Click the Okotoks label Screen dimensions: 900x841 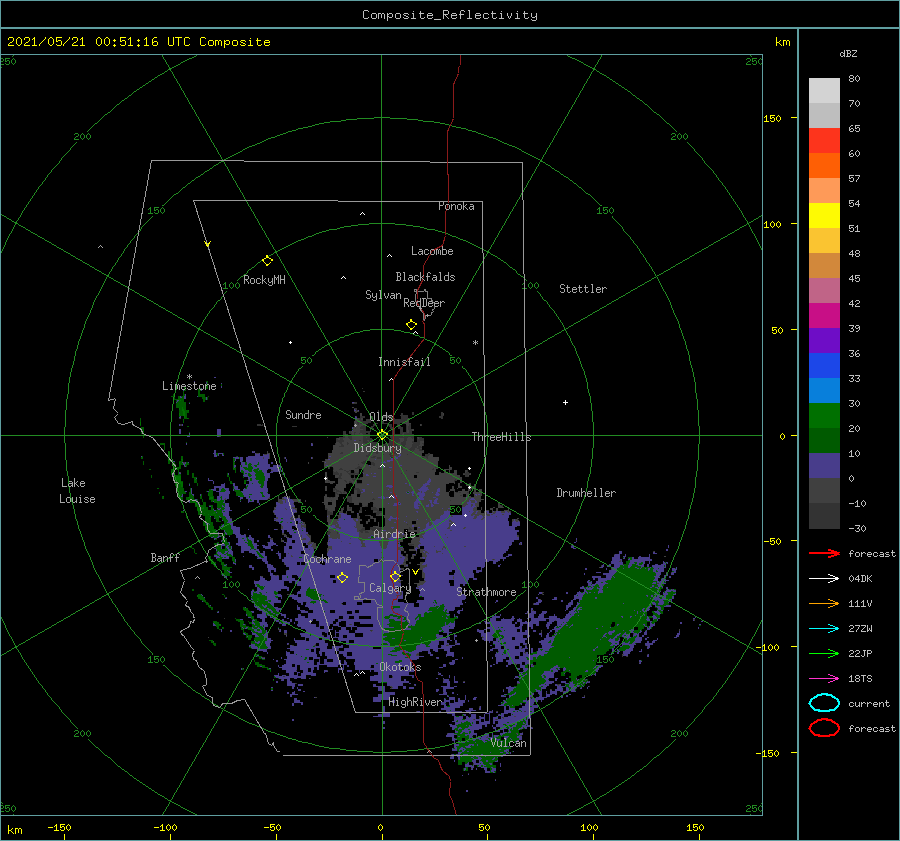[400, 667]
